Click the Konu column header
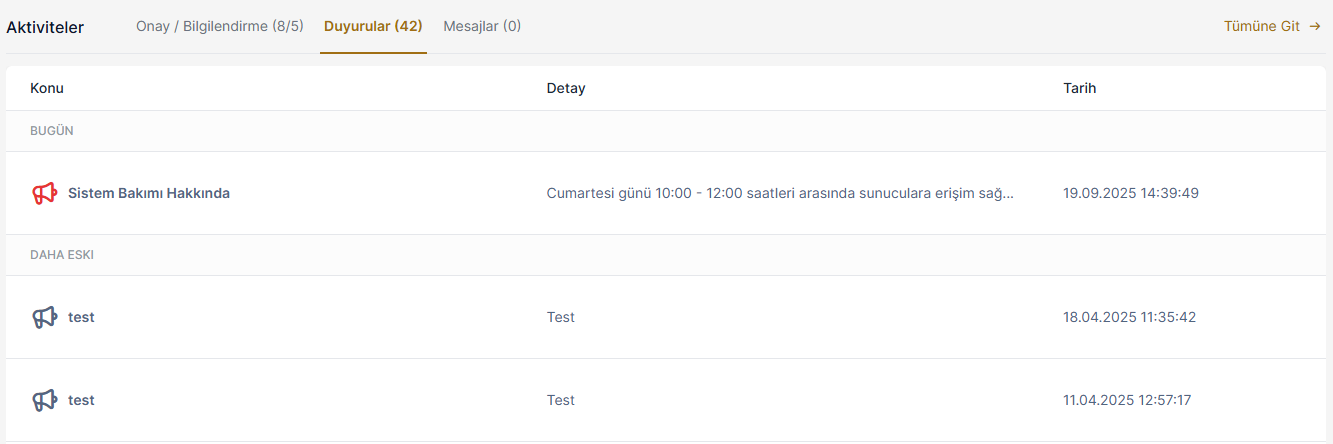1333x444 pixels. 47,88
